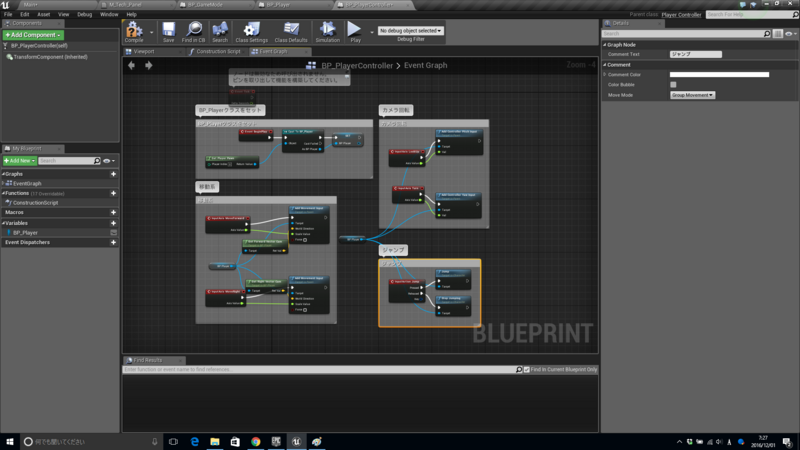
Task: Collapse the Functions section
Action: 4,193
